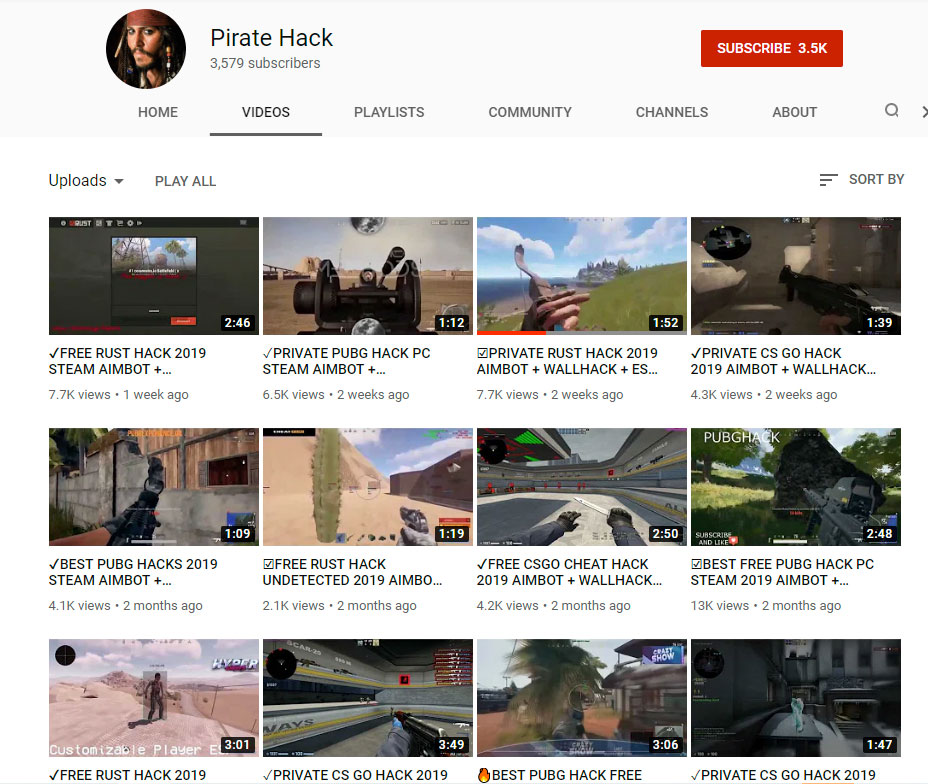
Task: Open title "PRIVATE PUBG HACK PC STEAM AIMBOT"
Action: 346,361
